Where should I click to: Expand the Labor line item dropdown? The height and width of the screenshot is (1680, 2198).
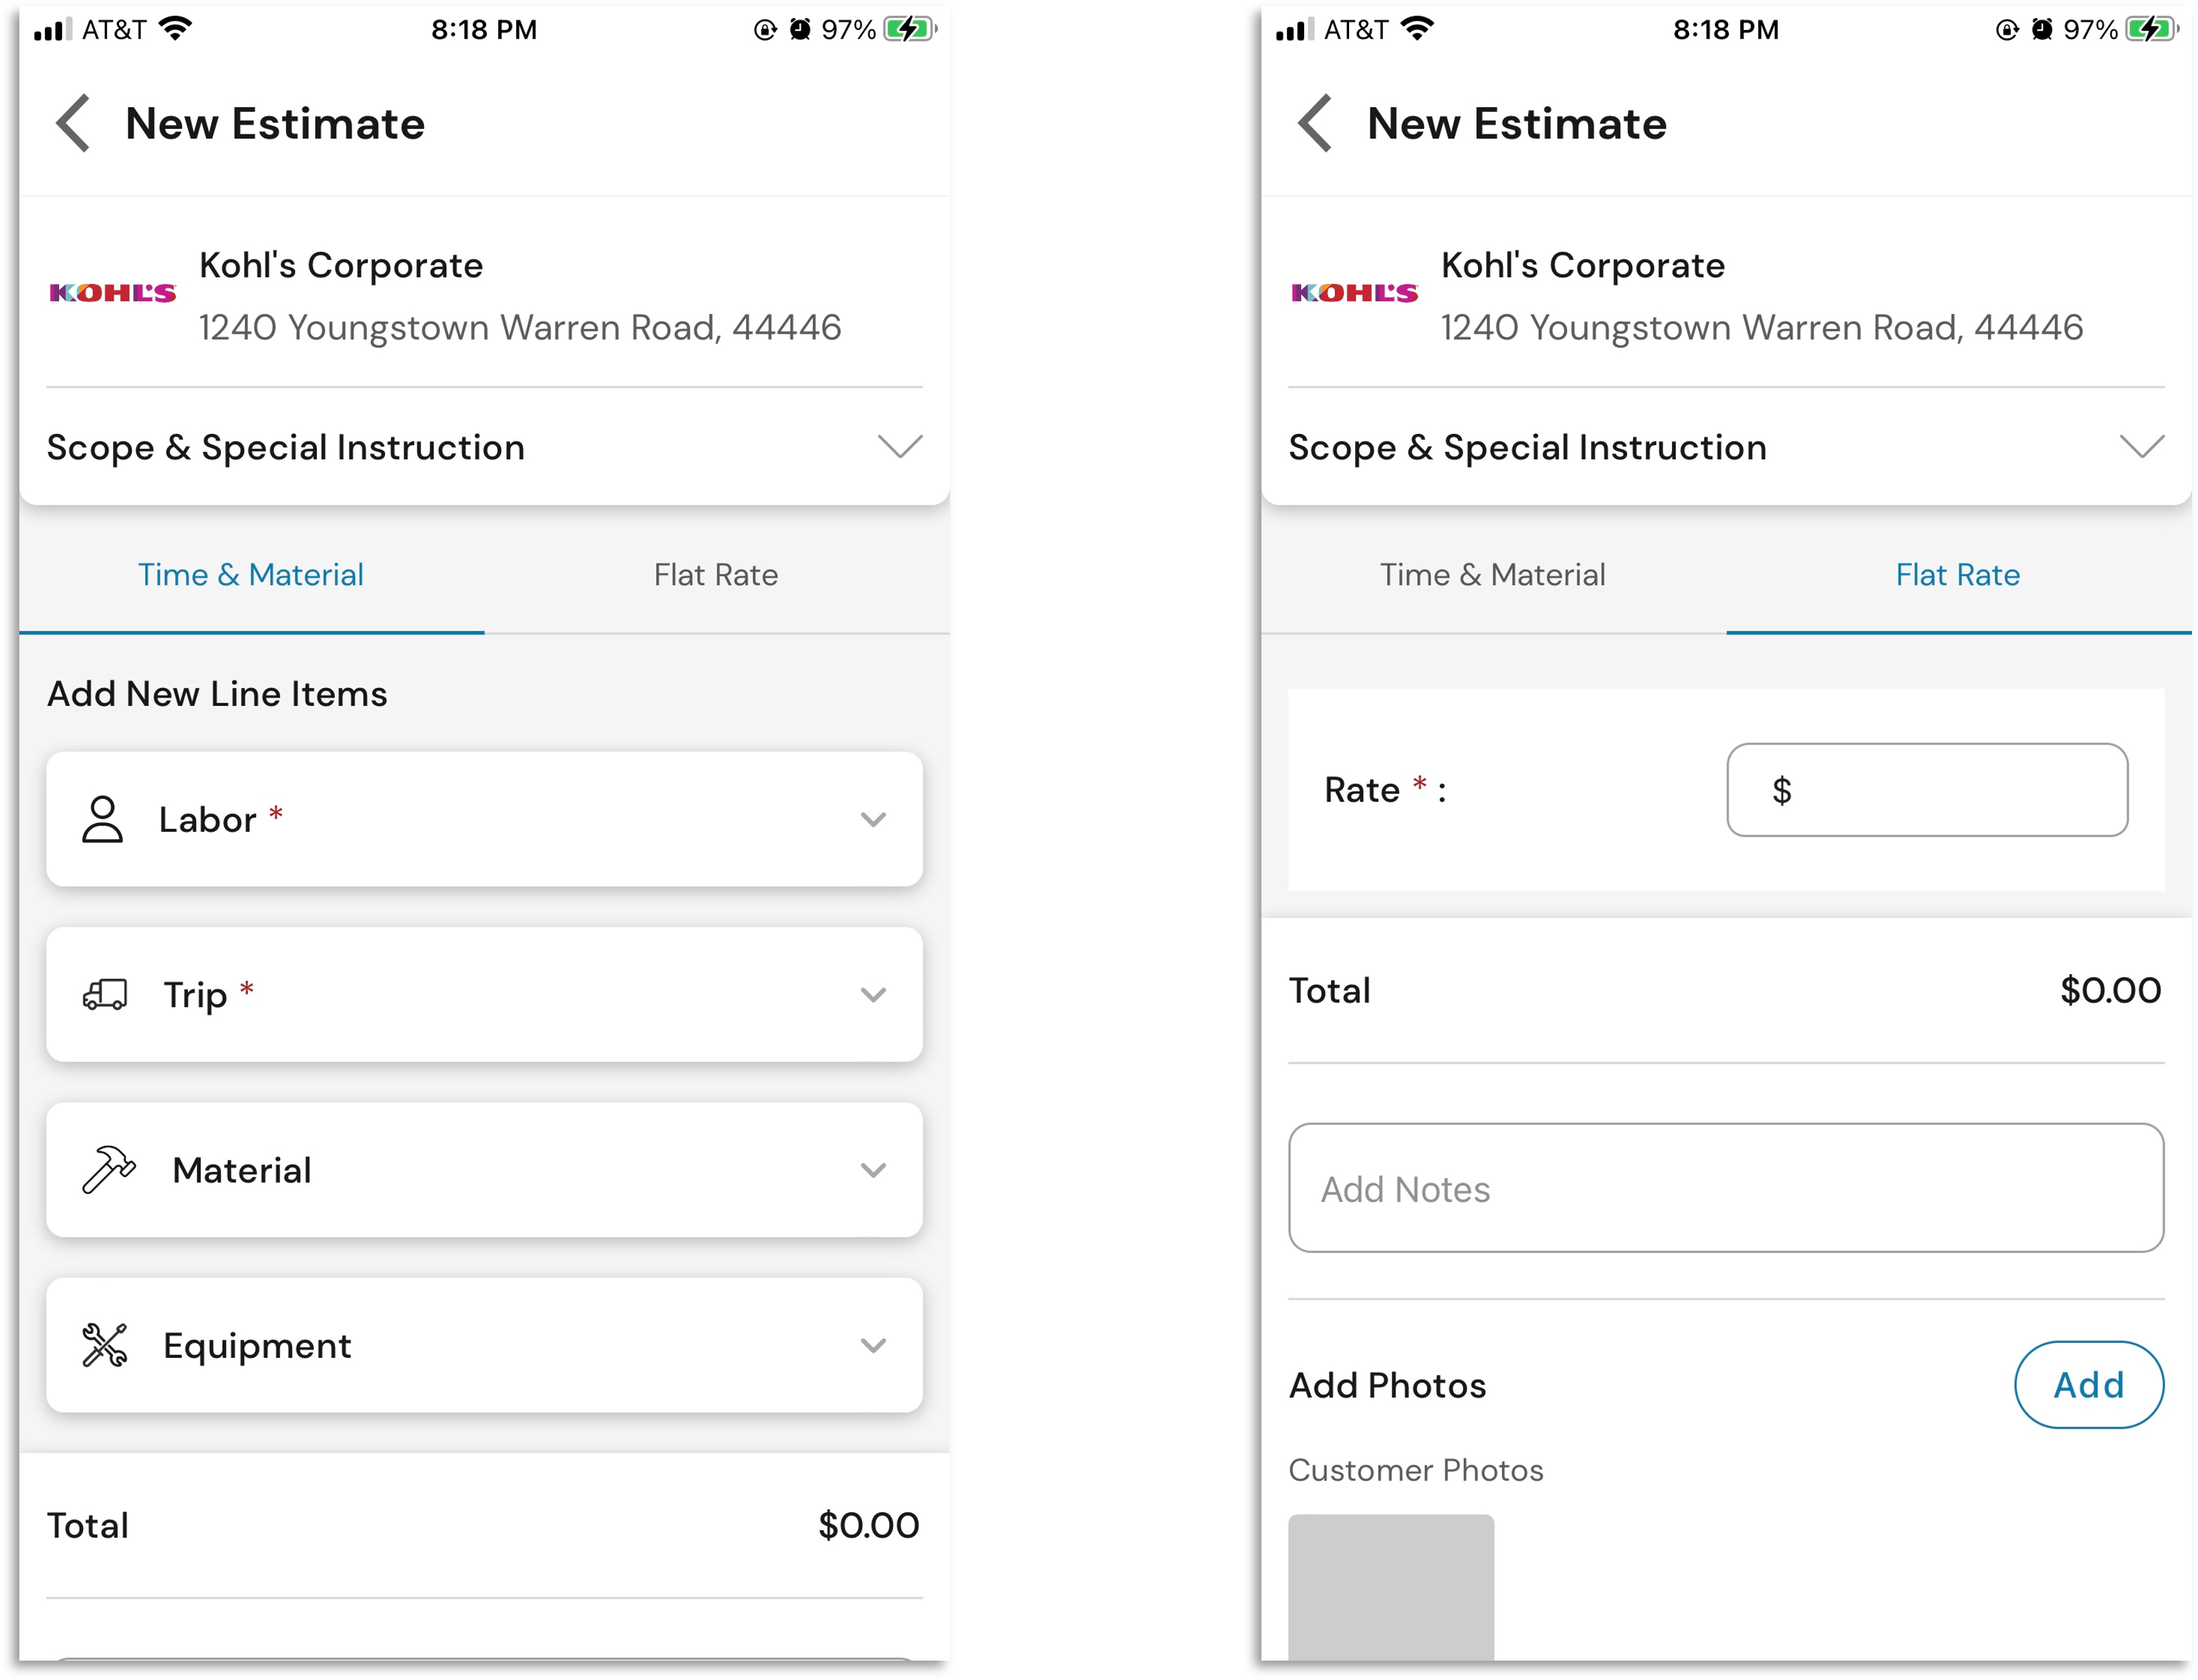click(x=873, y=820)
